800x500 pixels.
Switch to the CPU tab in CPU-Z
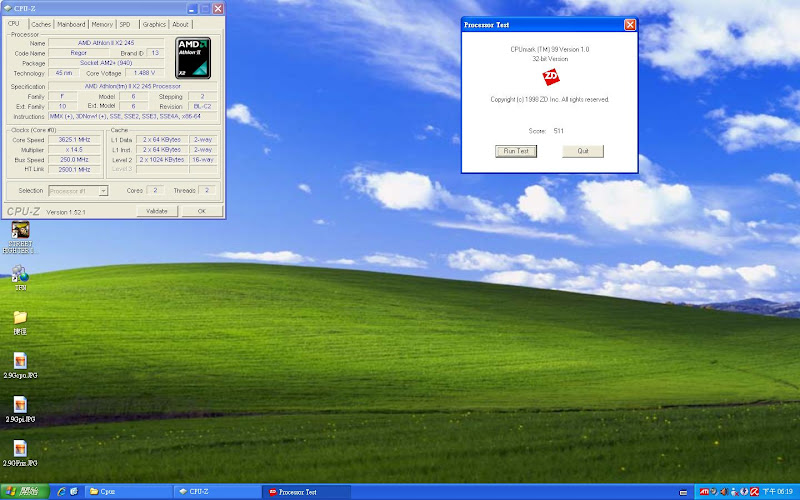tap(14, 23)
